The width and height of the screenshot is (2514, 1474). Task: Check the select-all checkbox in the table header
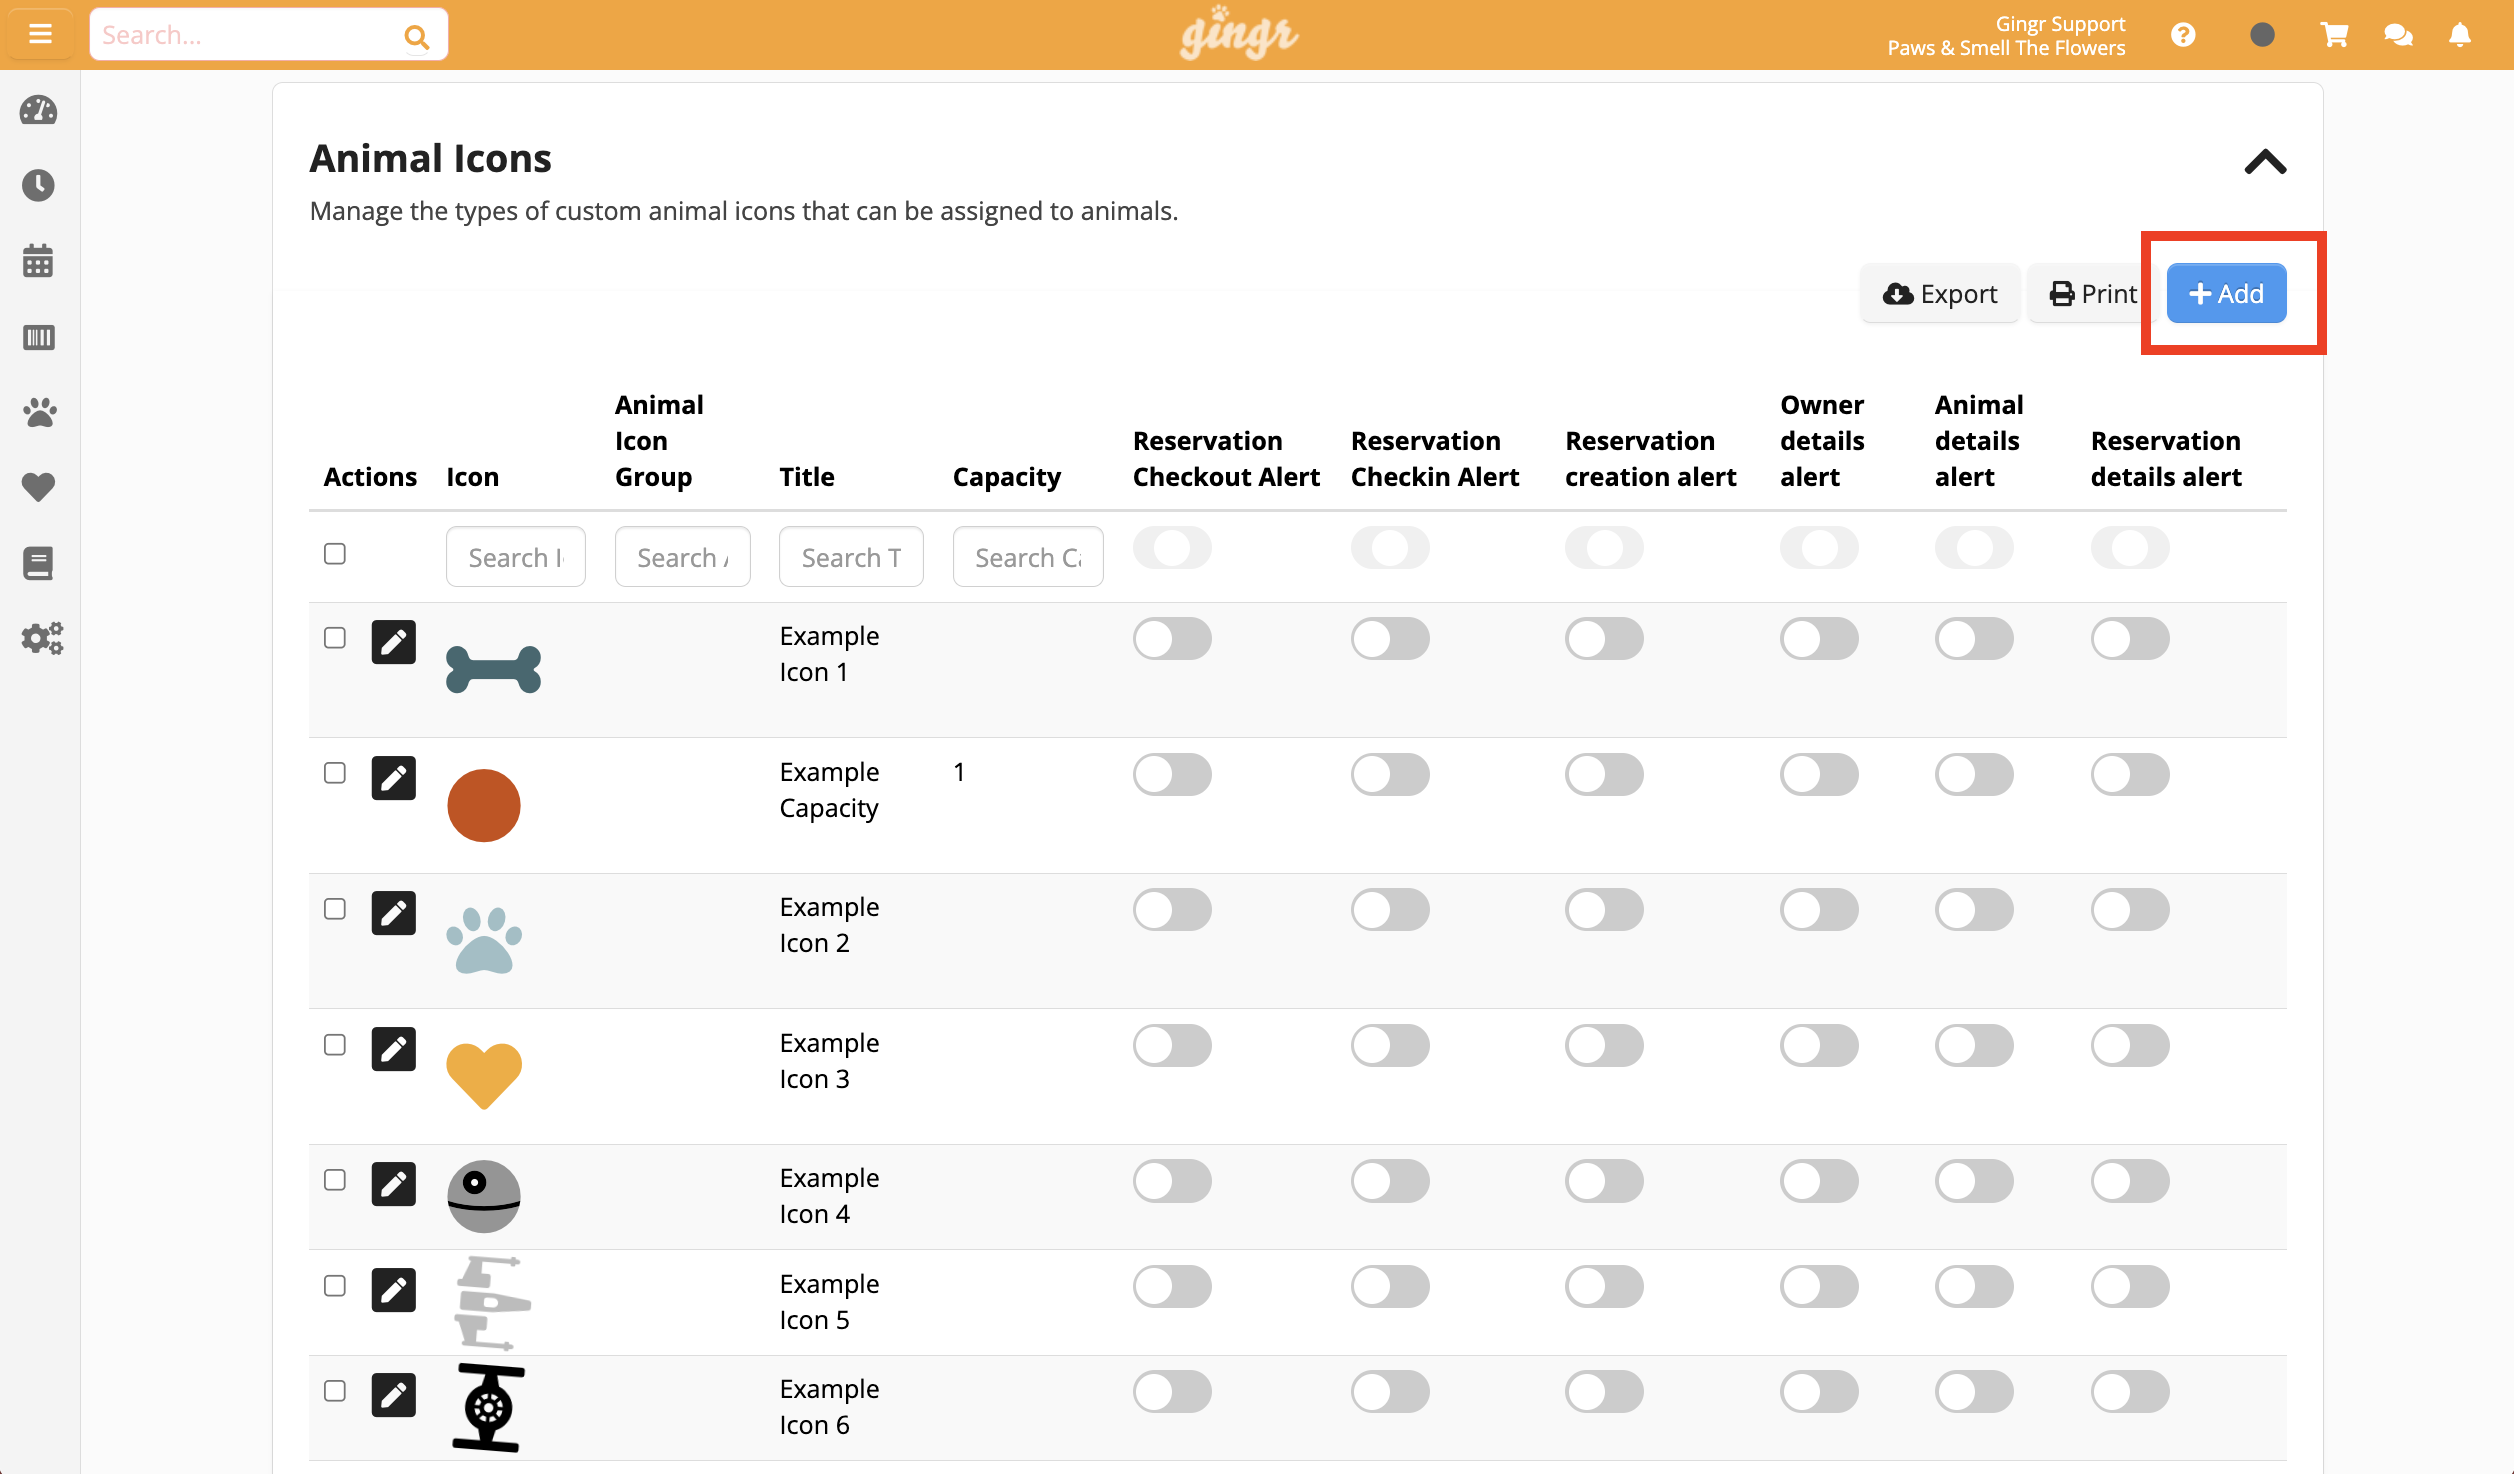335,552
